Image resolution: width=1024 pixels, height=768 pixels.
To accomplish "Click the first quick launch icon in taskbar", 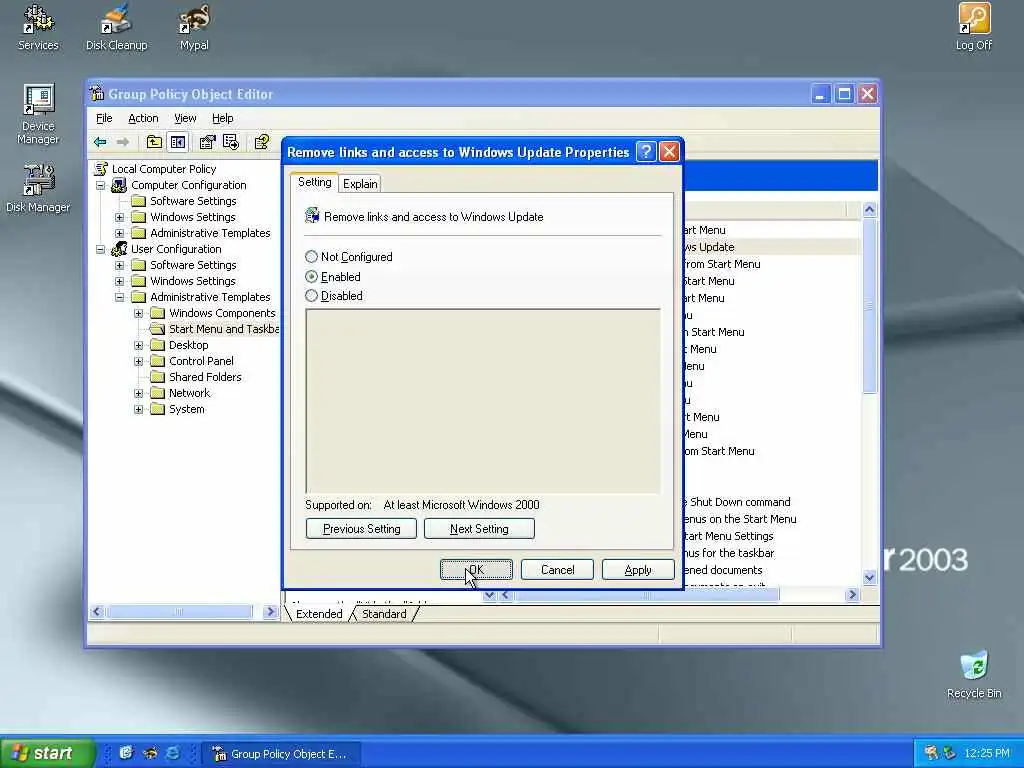I will point(125,753).
